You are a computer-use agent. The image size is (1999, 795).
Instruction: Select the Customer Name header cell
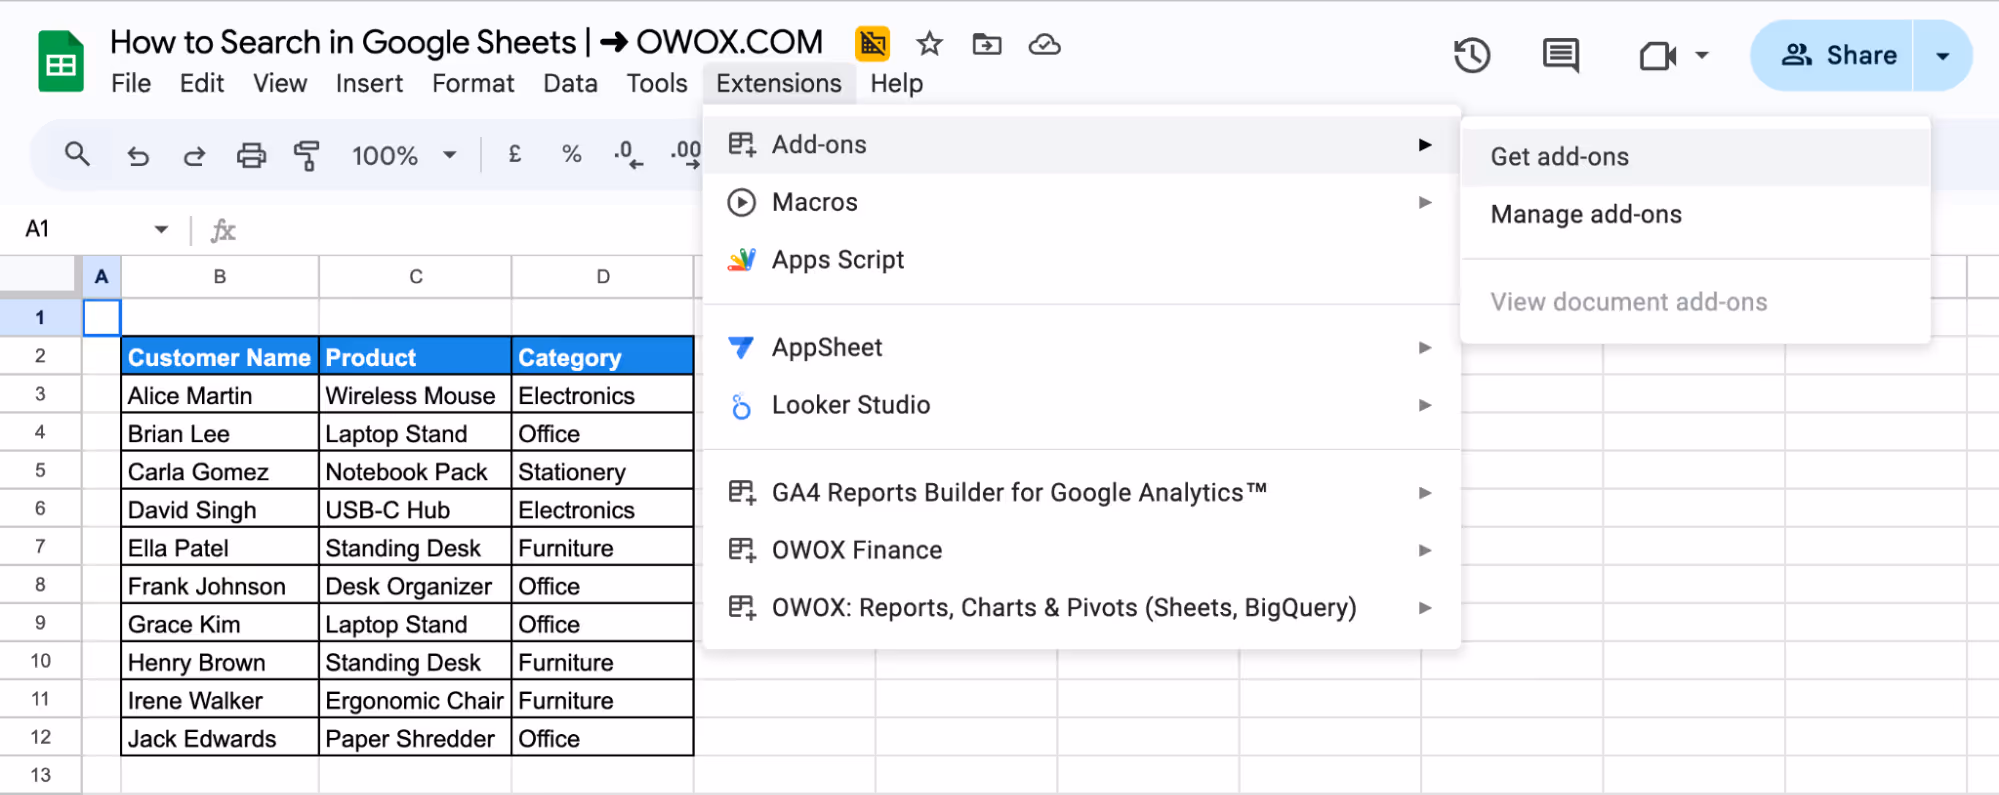(x=220, y=357)
